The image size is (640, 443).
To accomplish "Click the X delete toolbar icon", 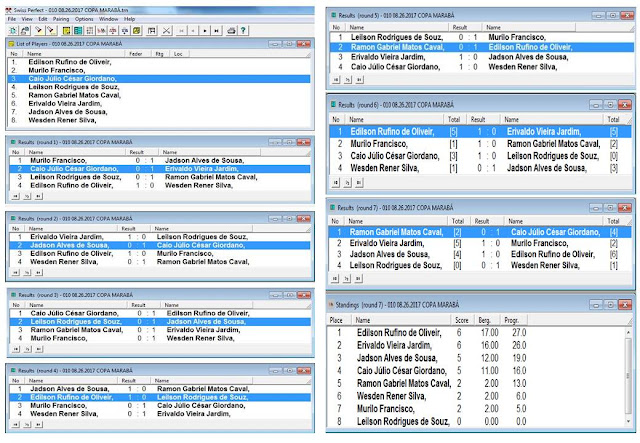I will pyautogui.click(x=167, y=30).
